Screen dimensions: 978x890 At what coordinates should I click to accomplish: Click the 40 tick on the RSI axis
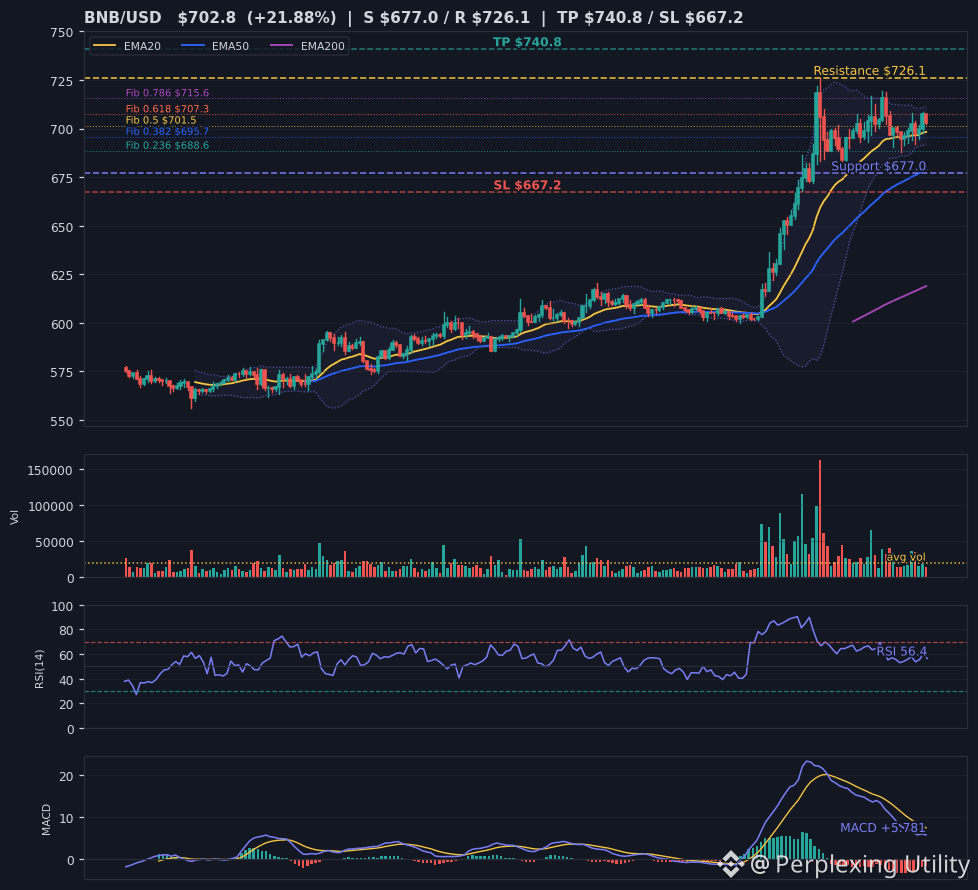[x=66, y=680]
